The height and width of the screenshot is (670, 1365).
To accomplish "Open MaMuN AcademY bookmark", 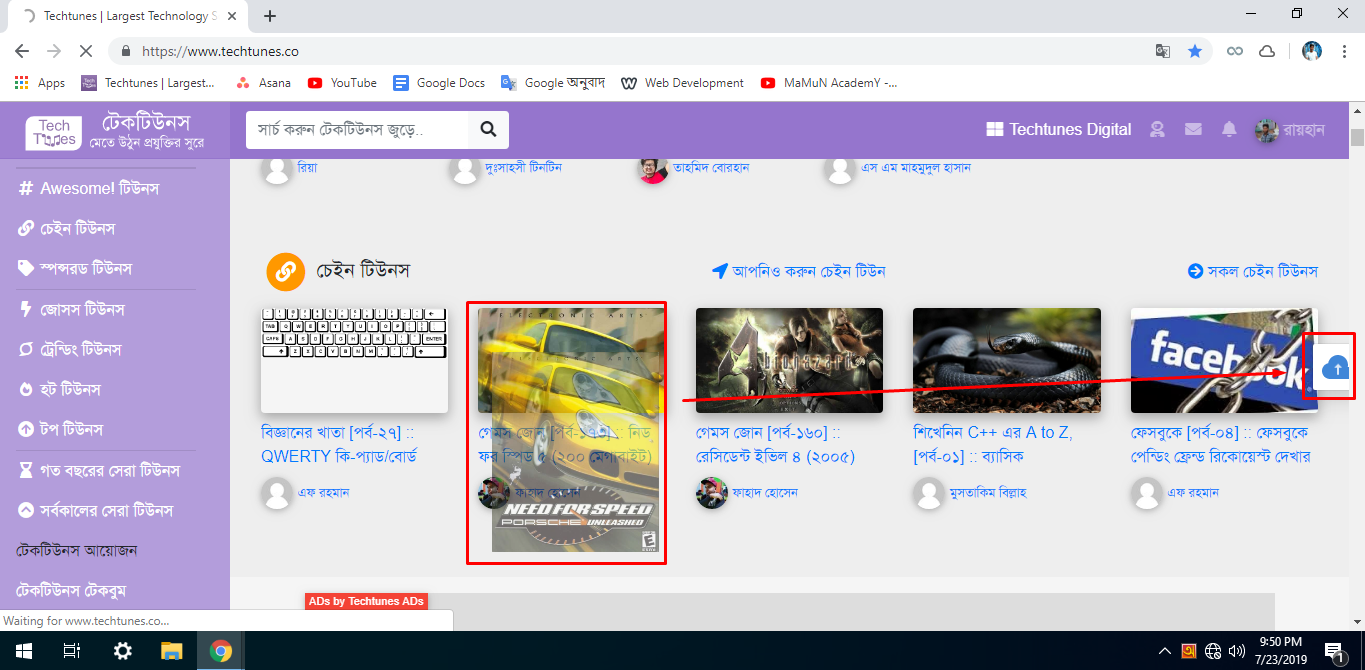I will click(x=829, y=83).
